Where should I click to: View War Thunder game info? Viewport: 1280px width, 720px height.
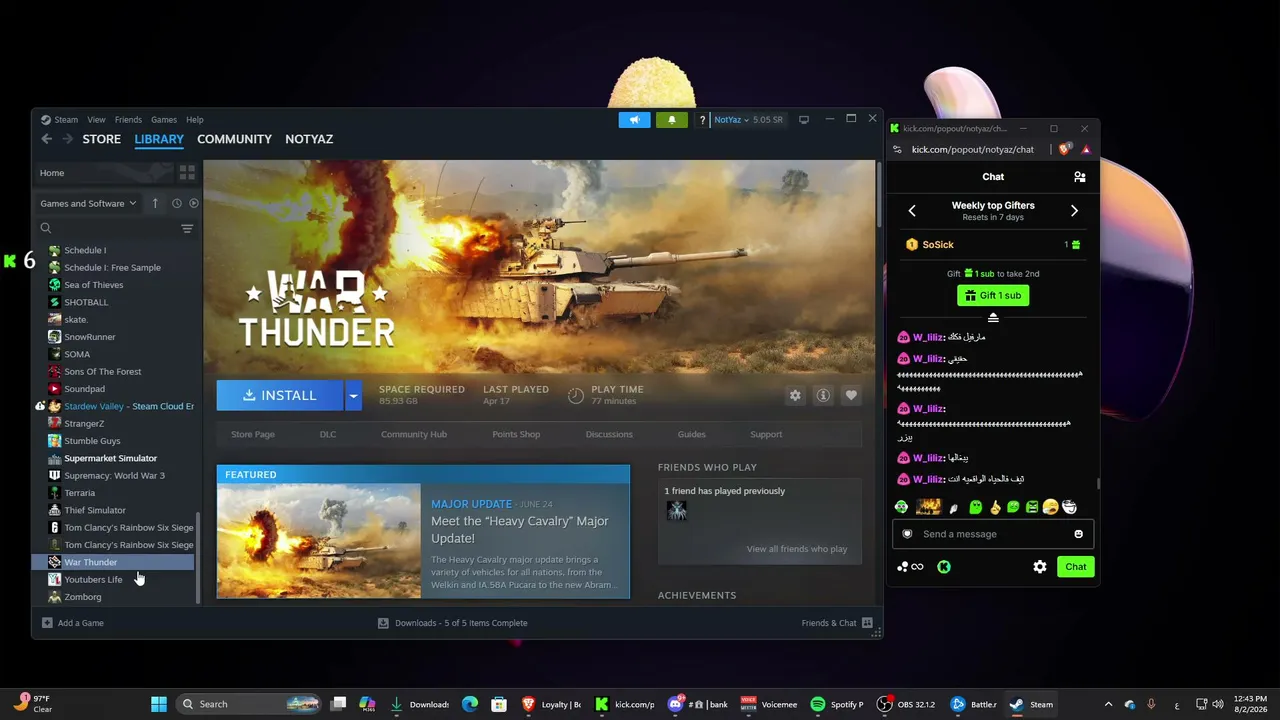[823, 395]
